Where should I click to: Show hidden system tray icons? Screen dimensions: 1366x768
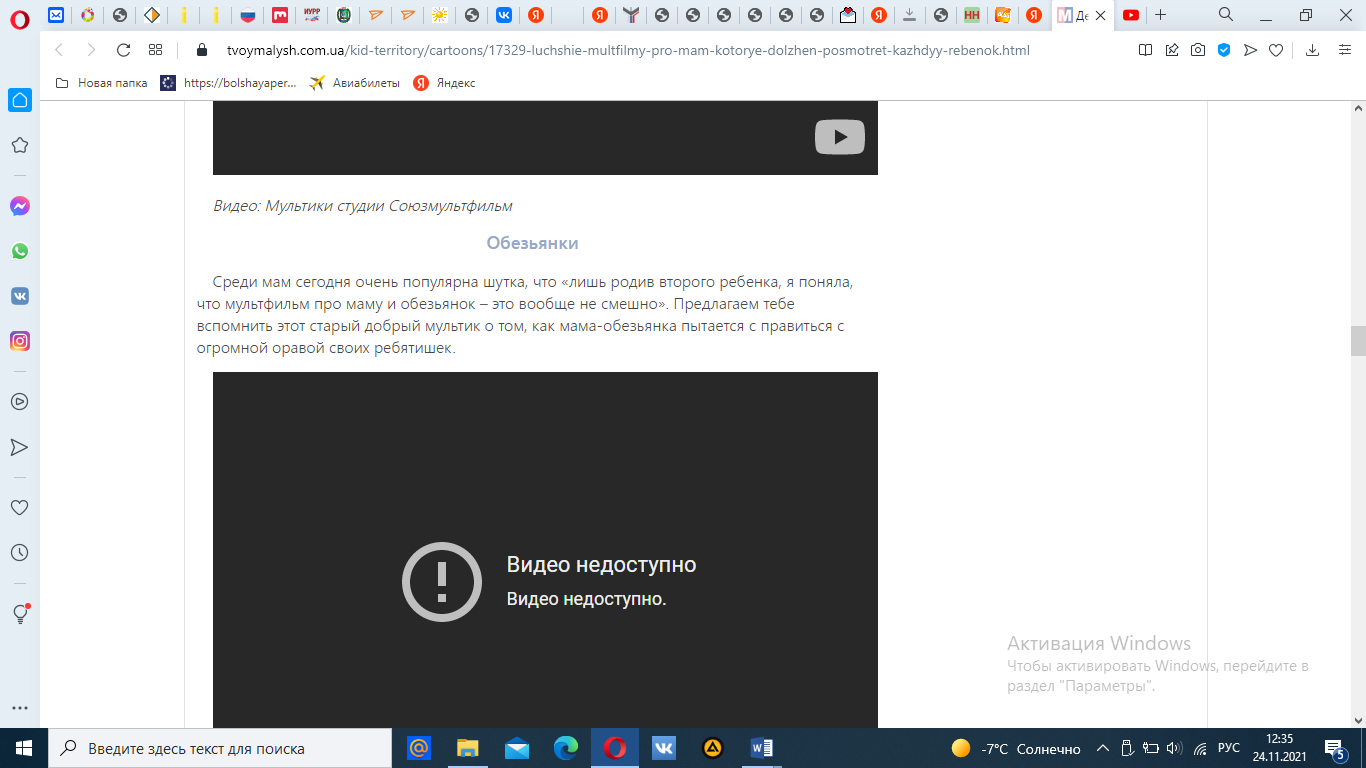pos(1103,748)
